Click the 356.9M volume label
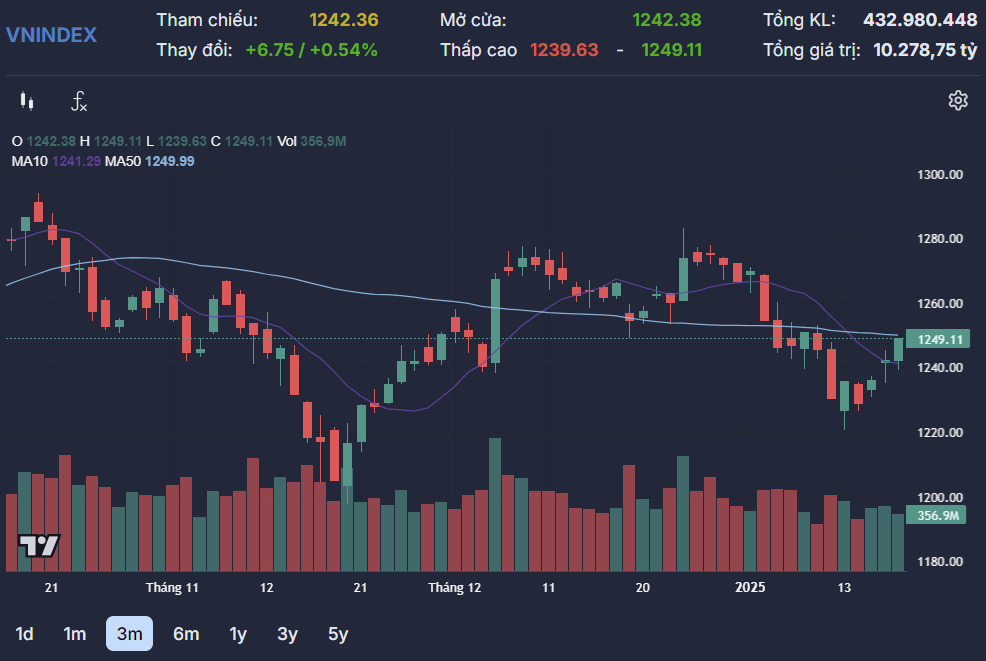The width and height of the screenshot is (986, 661). click(936, 515)
